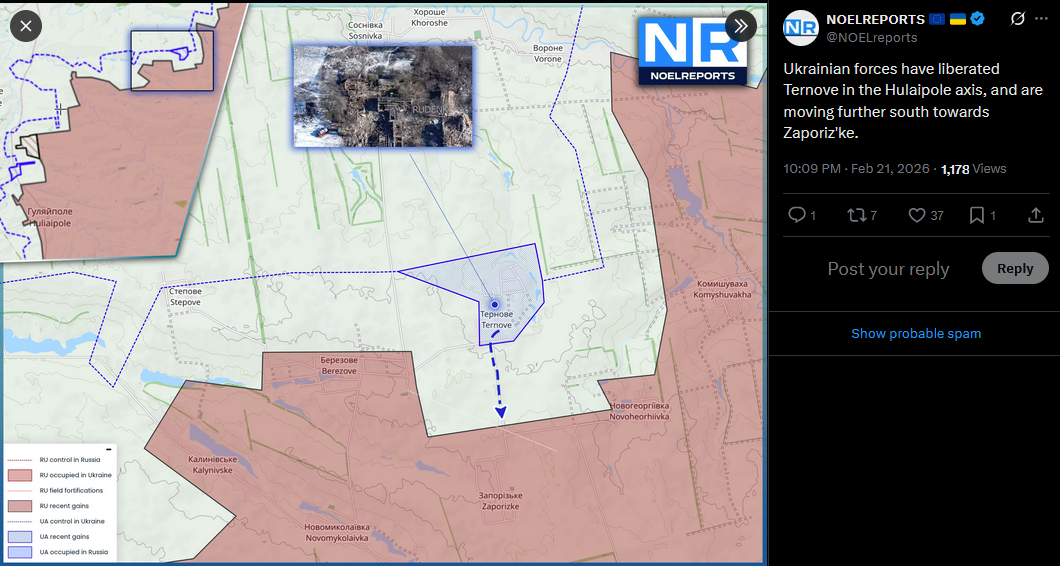This screenshot has height=566, width=1060.
Task: Click the NOELREPORTS logo watermark on map
Action: [x=693, y=51]
